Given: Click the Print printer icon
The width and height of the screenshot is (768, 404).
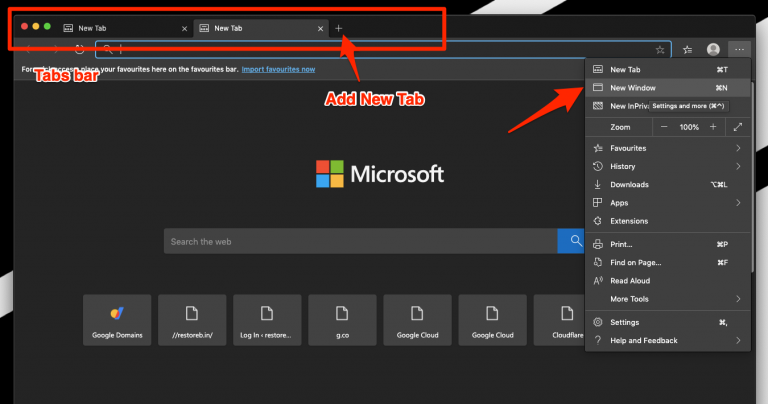Looking at the screenshot, I should [598, 244].
